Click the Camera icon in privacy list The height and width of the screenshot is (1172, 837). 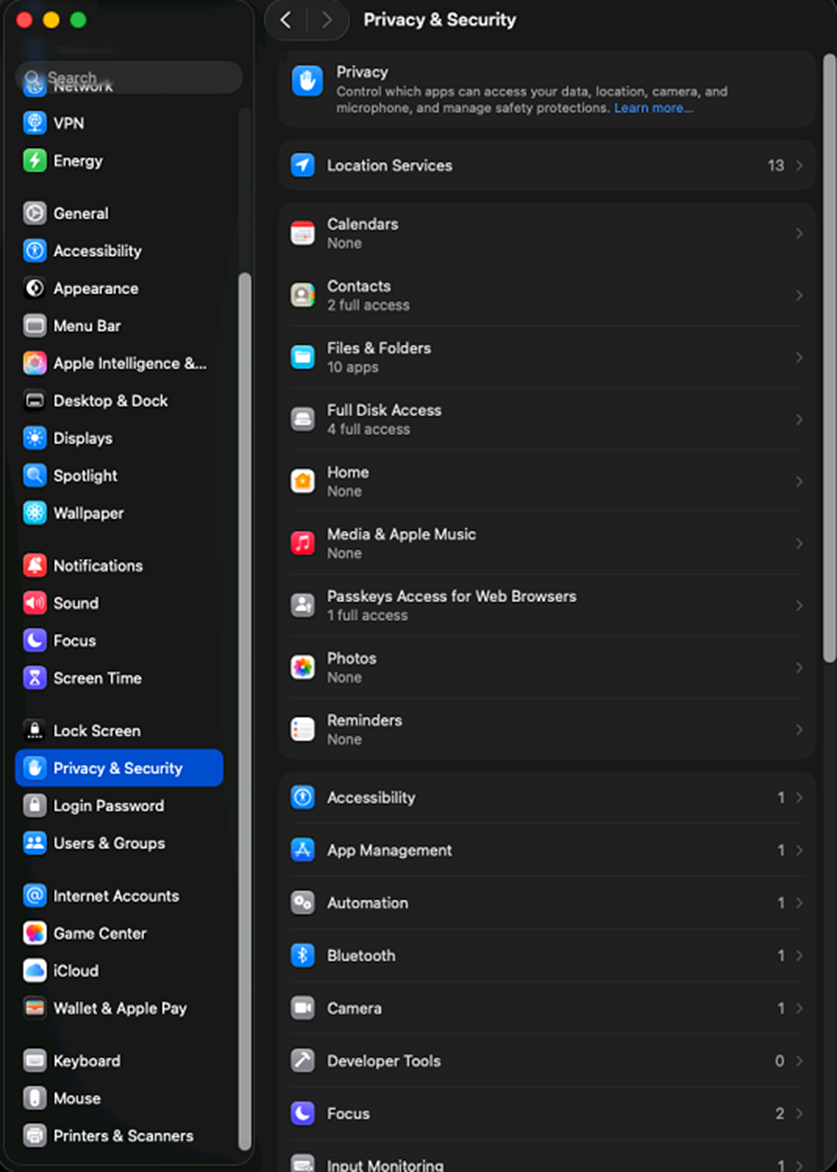click(x=302, y=1009)
